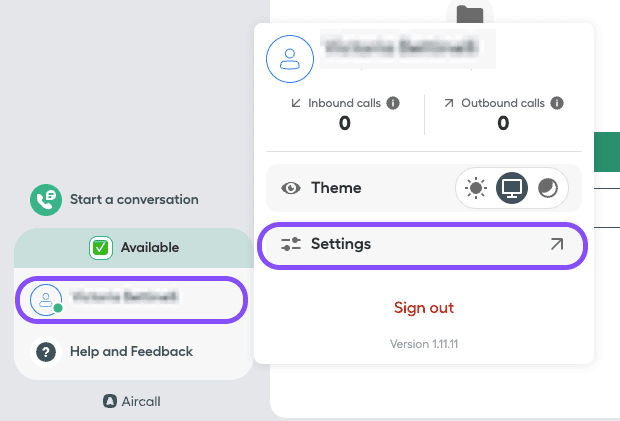Click the Aircall logo at bottom

pos(111,401)
